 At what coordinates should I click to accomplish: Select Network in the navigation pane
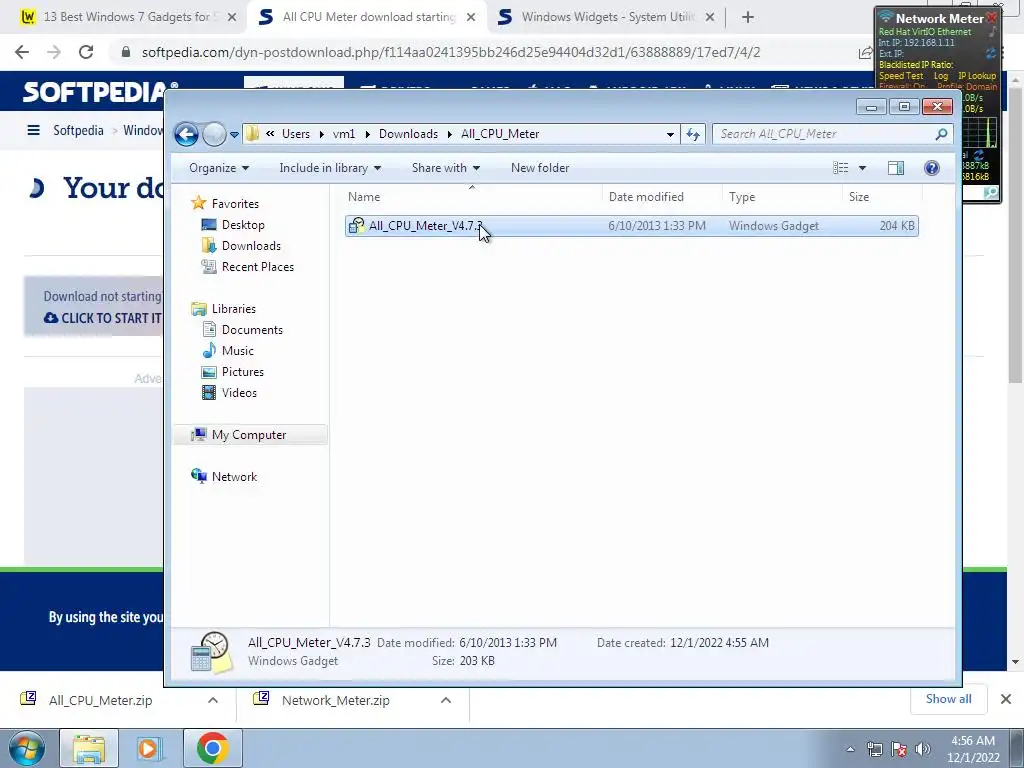point(224,477)
